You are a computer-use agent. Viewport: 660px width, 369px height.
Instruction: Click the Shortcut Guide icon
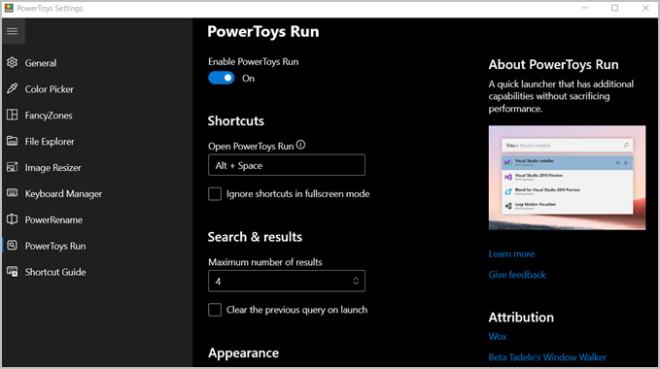(x=12, y=272)
